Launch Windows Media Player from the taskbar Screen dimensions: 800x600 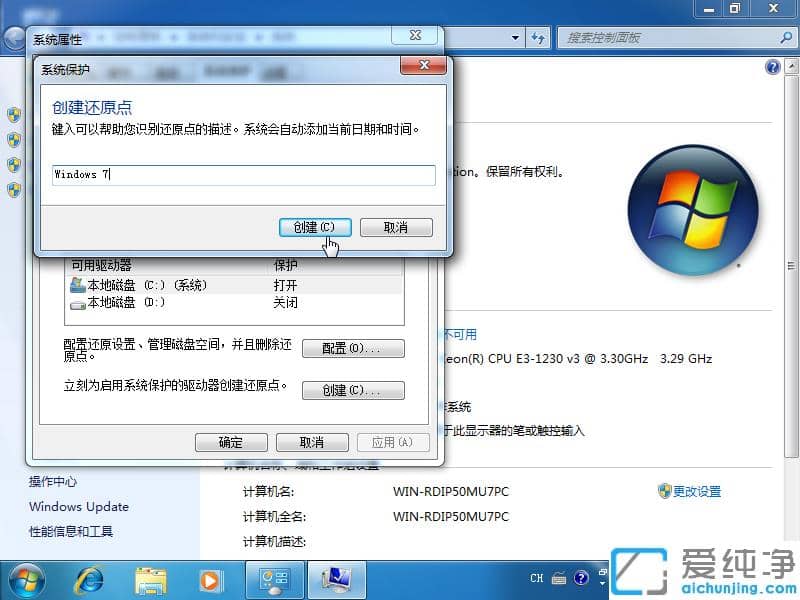(x=210, y=580)
